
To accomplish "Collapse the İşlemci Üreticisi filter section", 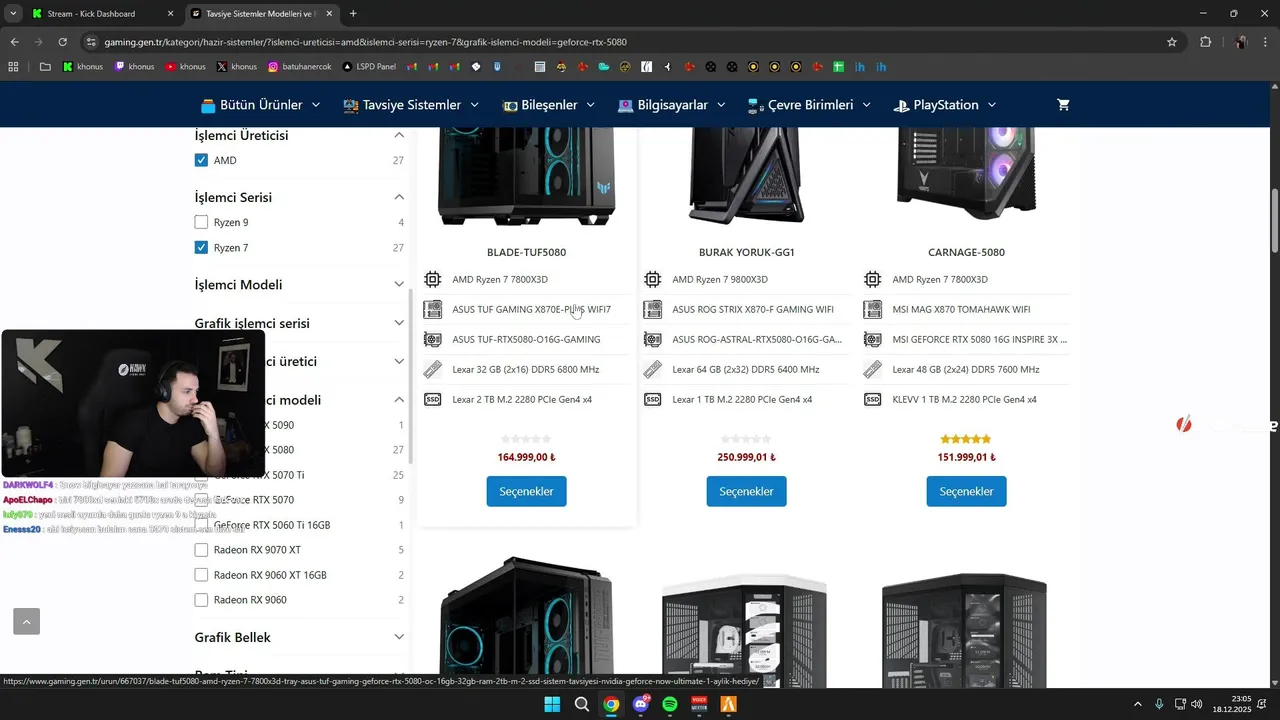I will pyautogui.click(x=398, y=135).
